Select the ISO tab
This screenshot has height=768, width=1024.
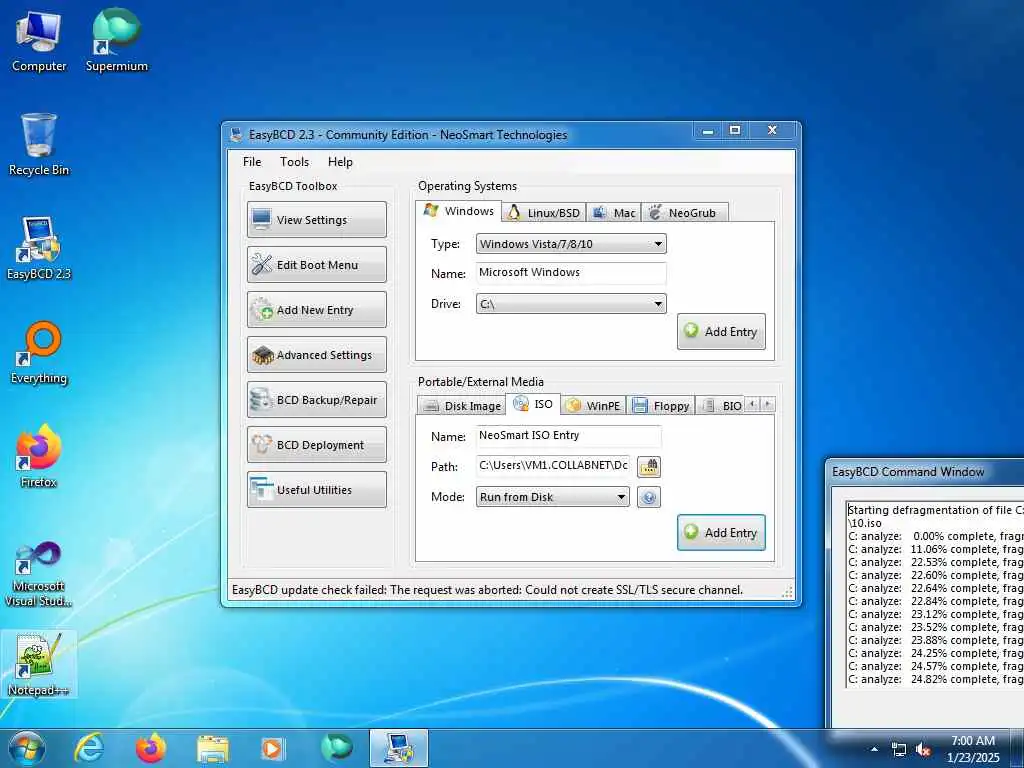[533, 404]
